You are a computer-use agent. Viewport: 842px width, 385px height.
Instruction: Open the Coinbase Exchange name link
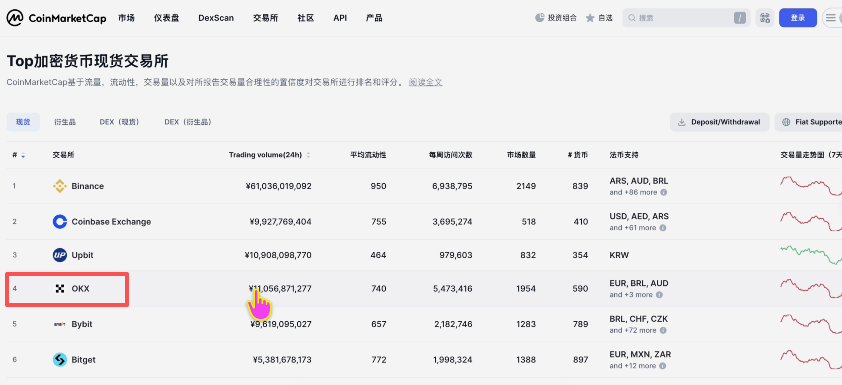(x=111, y=222)
